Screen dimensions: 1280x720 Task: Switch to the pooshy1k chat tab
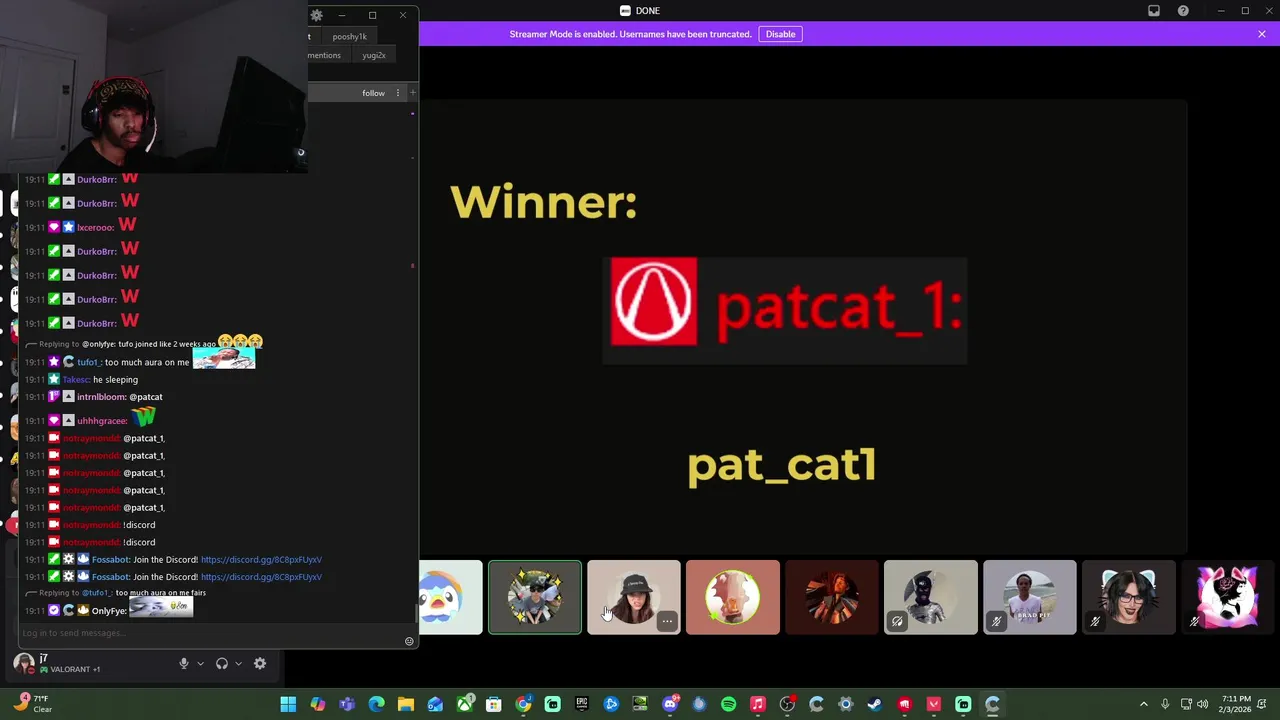349,36
